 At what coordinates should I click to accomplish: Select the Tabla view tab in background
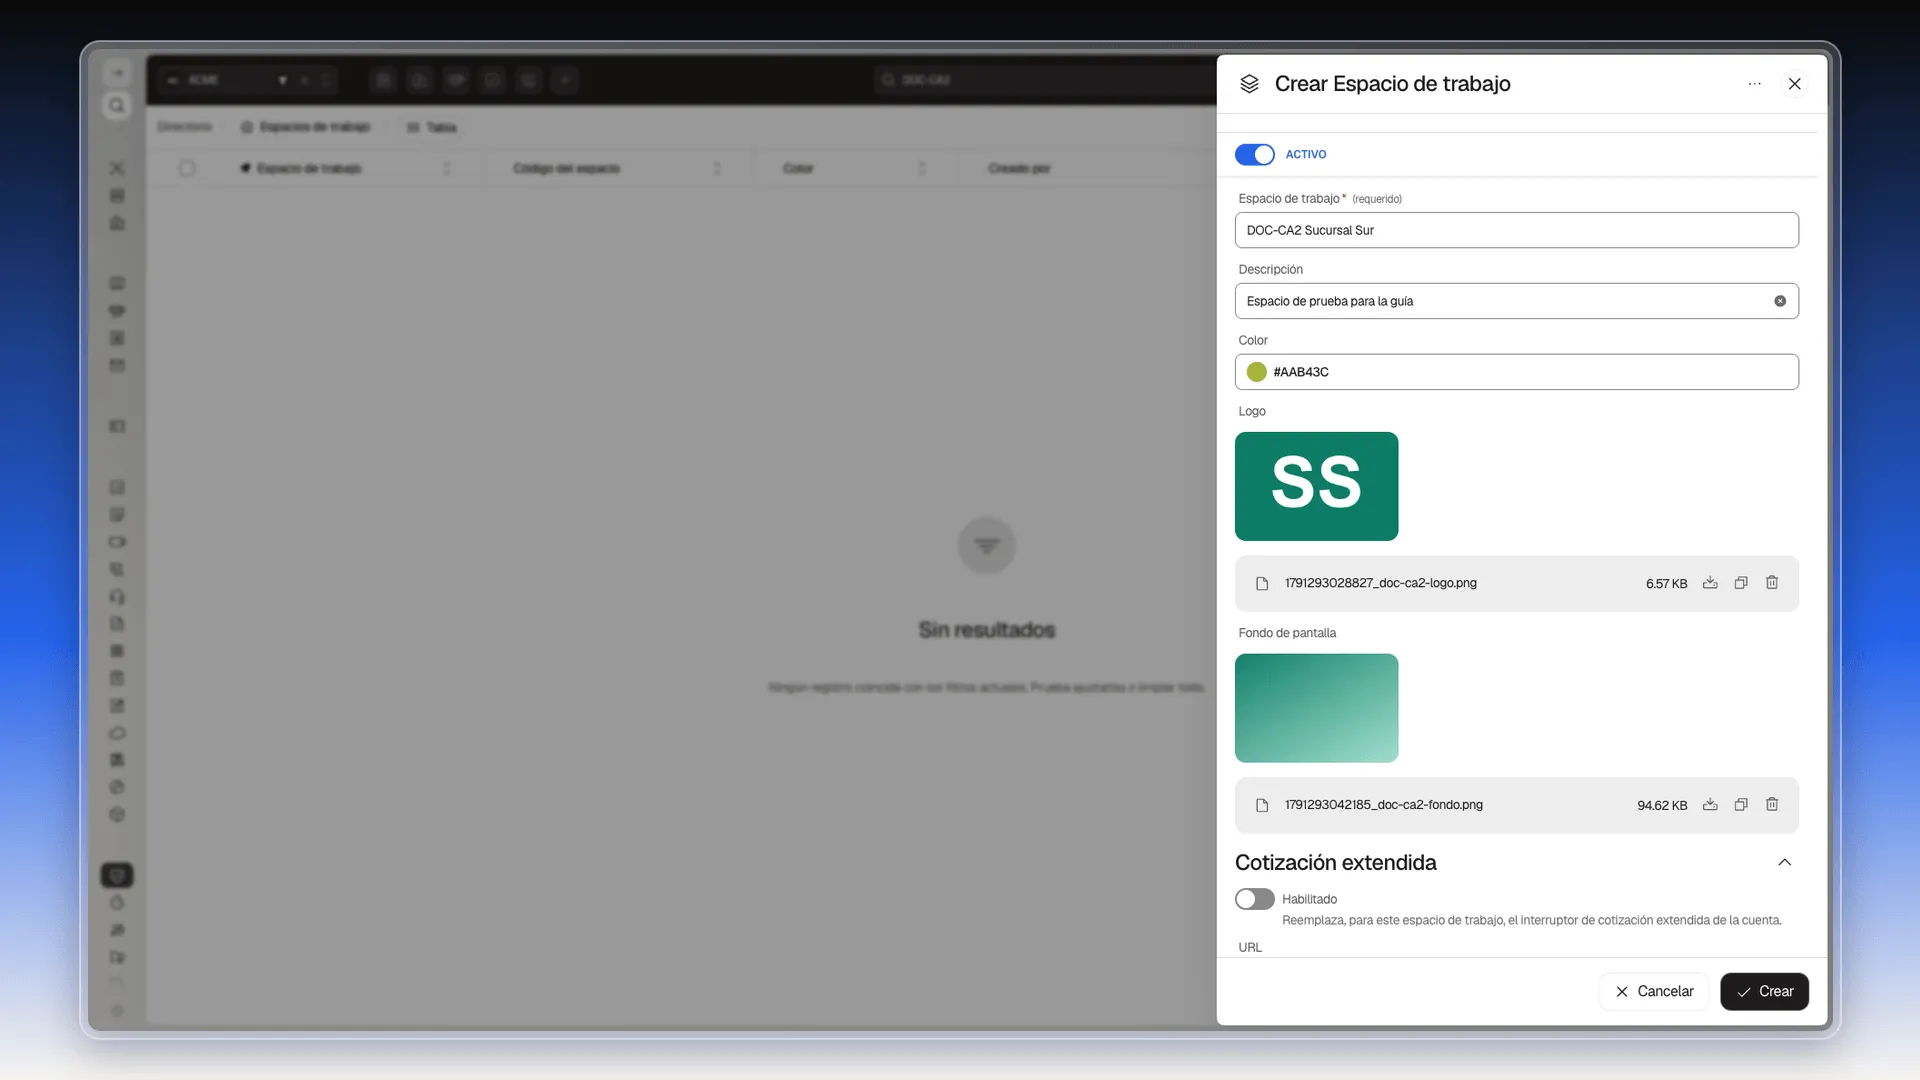[x=432, y=127]
